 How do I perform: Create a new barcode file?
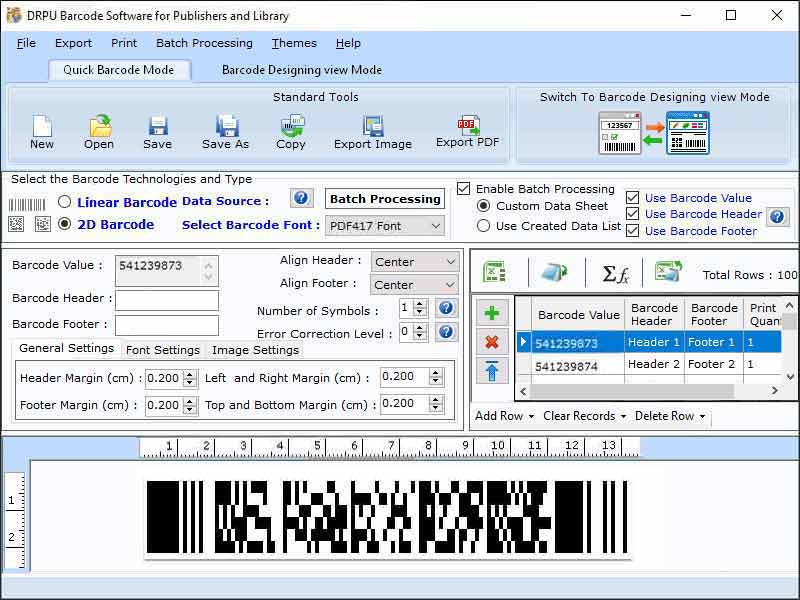(41, 125)
